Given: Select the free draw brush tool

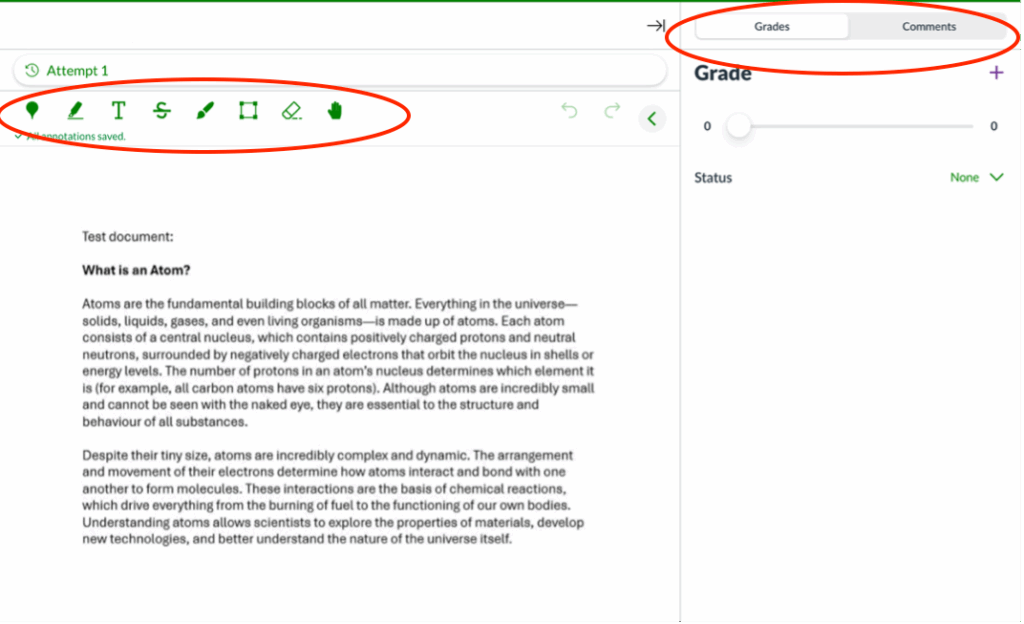Looking at the screenshot, I should point(204,111).
